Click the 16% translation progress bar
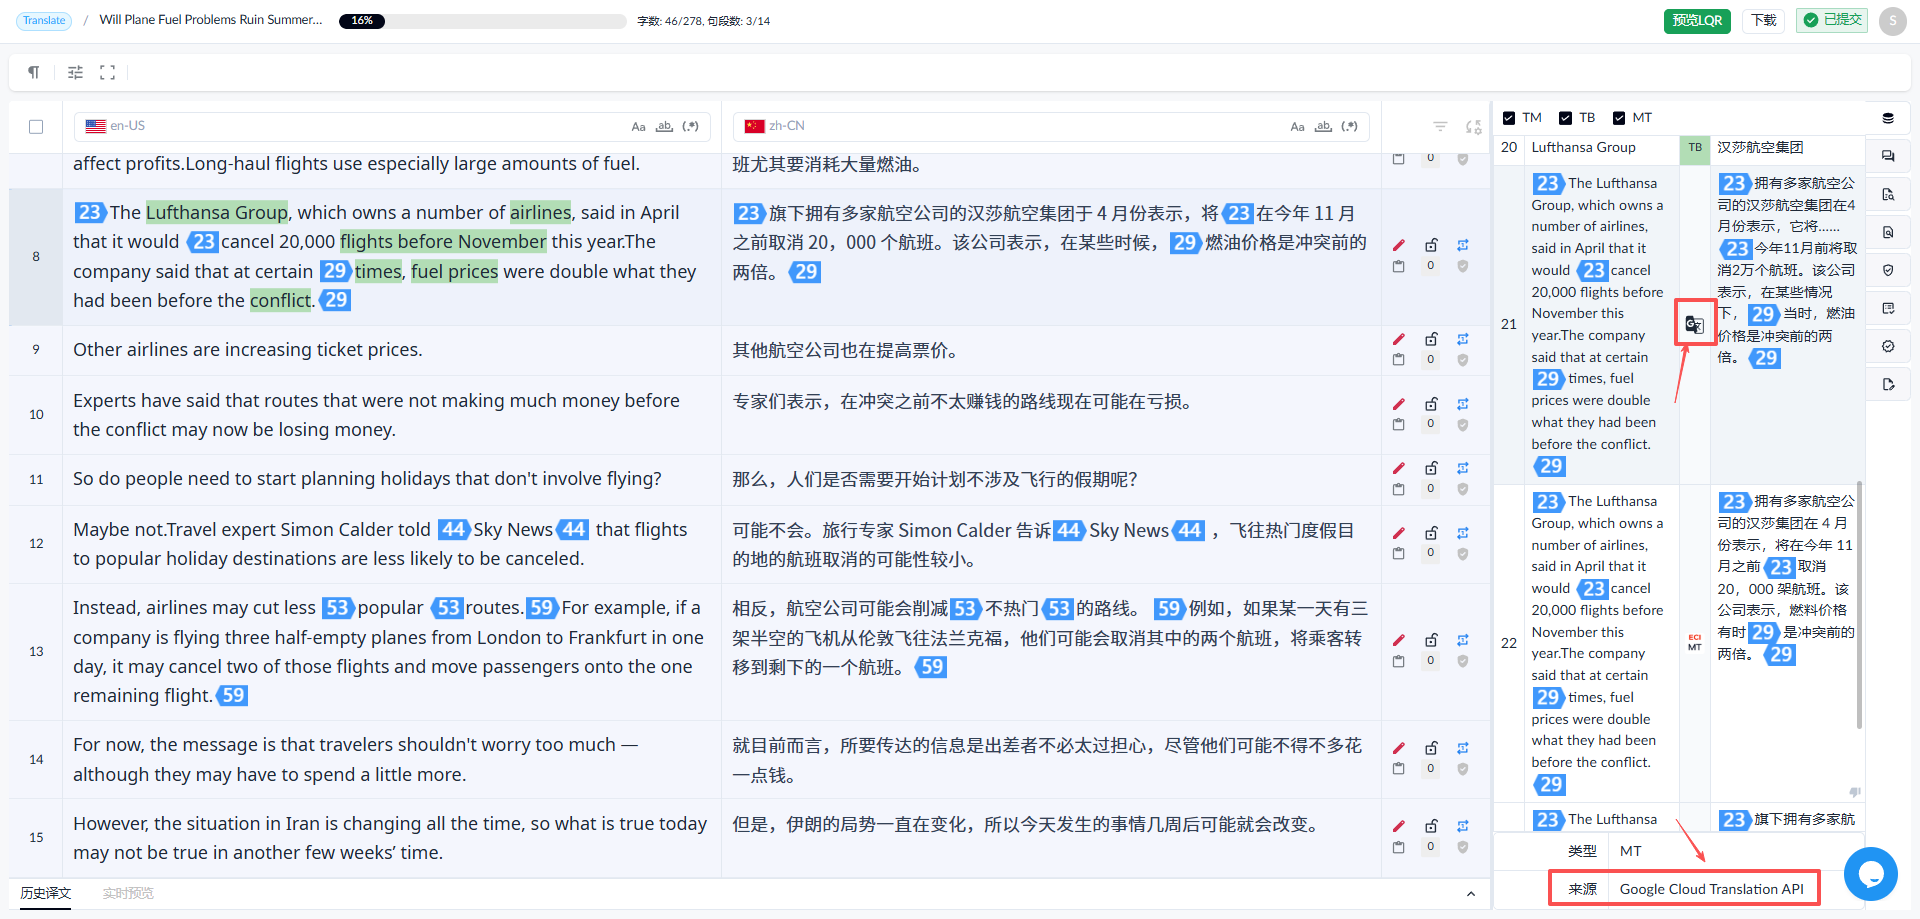The height and width of the screenshot is (919, 1920). pyautogui.click(x=482, y=21)
